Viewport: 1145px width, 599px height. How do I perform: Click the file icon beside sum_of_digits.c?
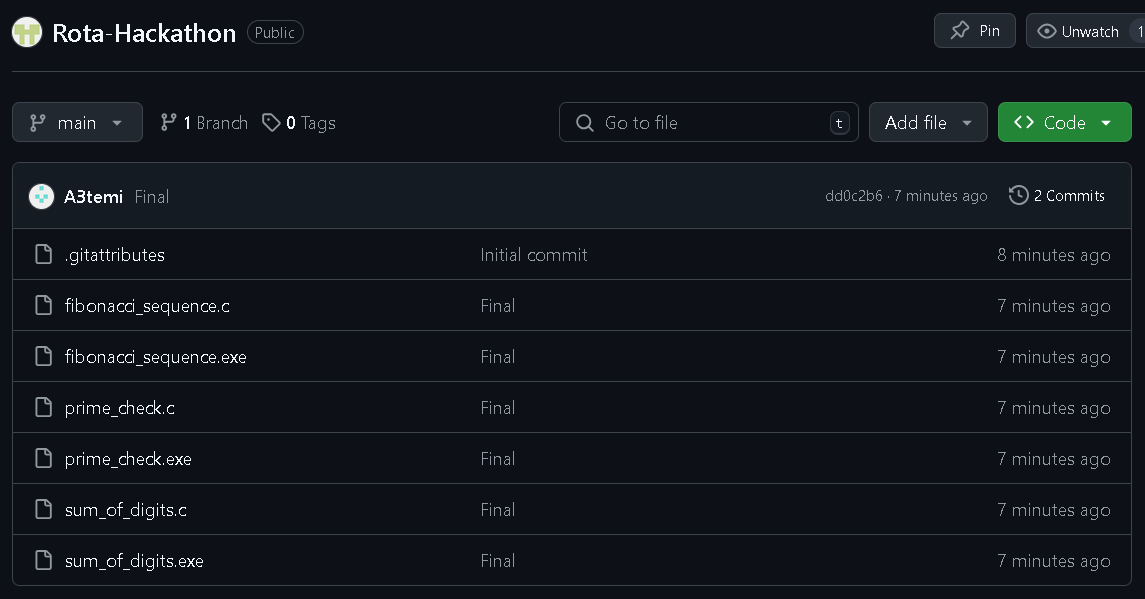[x=43, y=509]
